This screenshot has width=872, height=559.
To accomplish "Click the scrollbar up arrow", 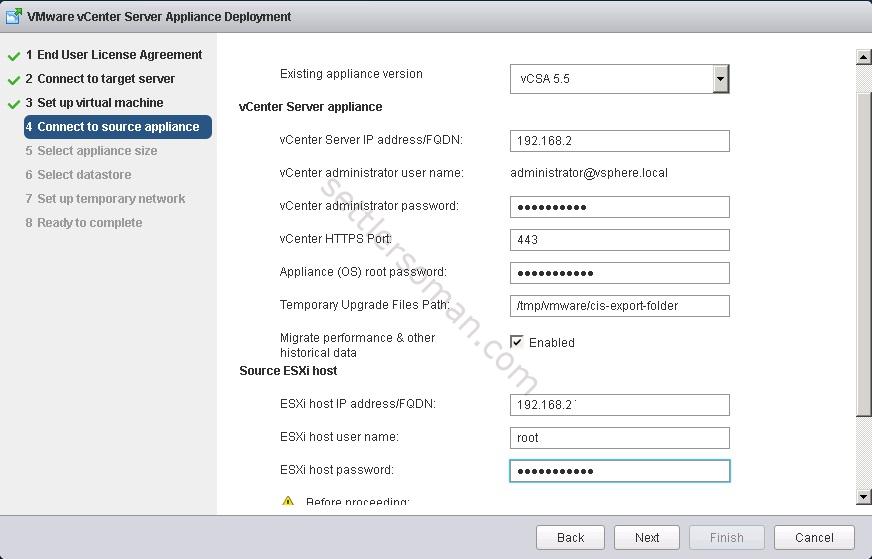I will 863,56.
